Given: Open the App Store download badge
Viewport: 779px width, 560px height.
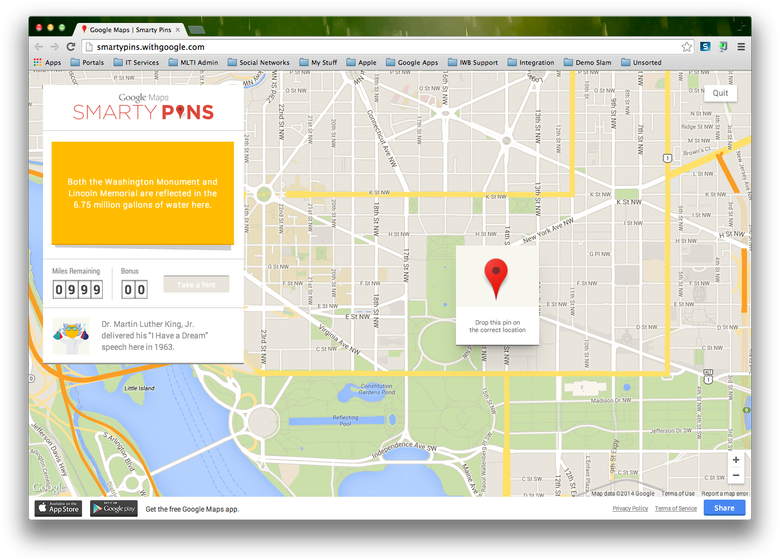Looking at the screenshot, I should [x=59, y=508].
